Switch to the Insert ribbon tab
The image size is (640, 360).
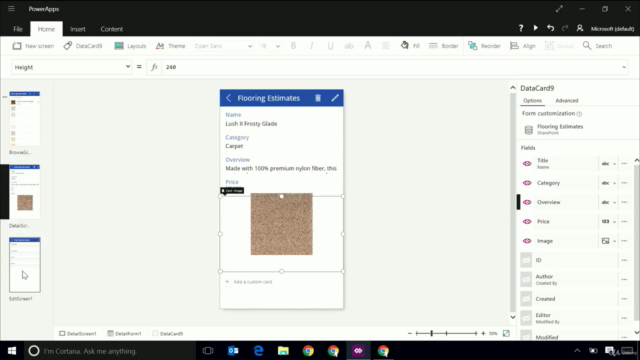coord(78,29)
